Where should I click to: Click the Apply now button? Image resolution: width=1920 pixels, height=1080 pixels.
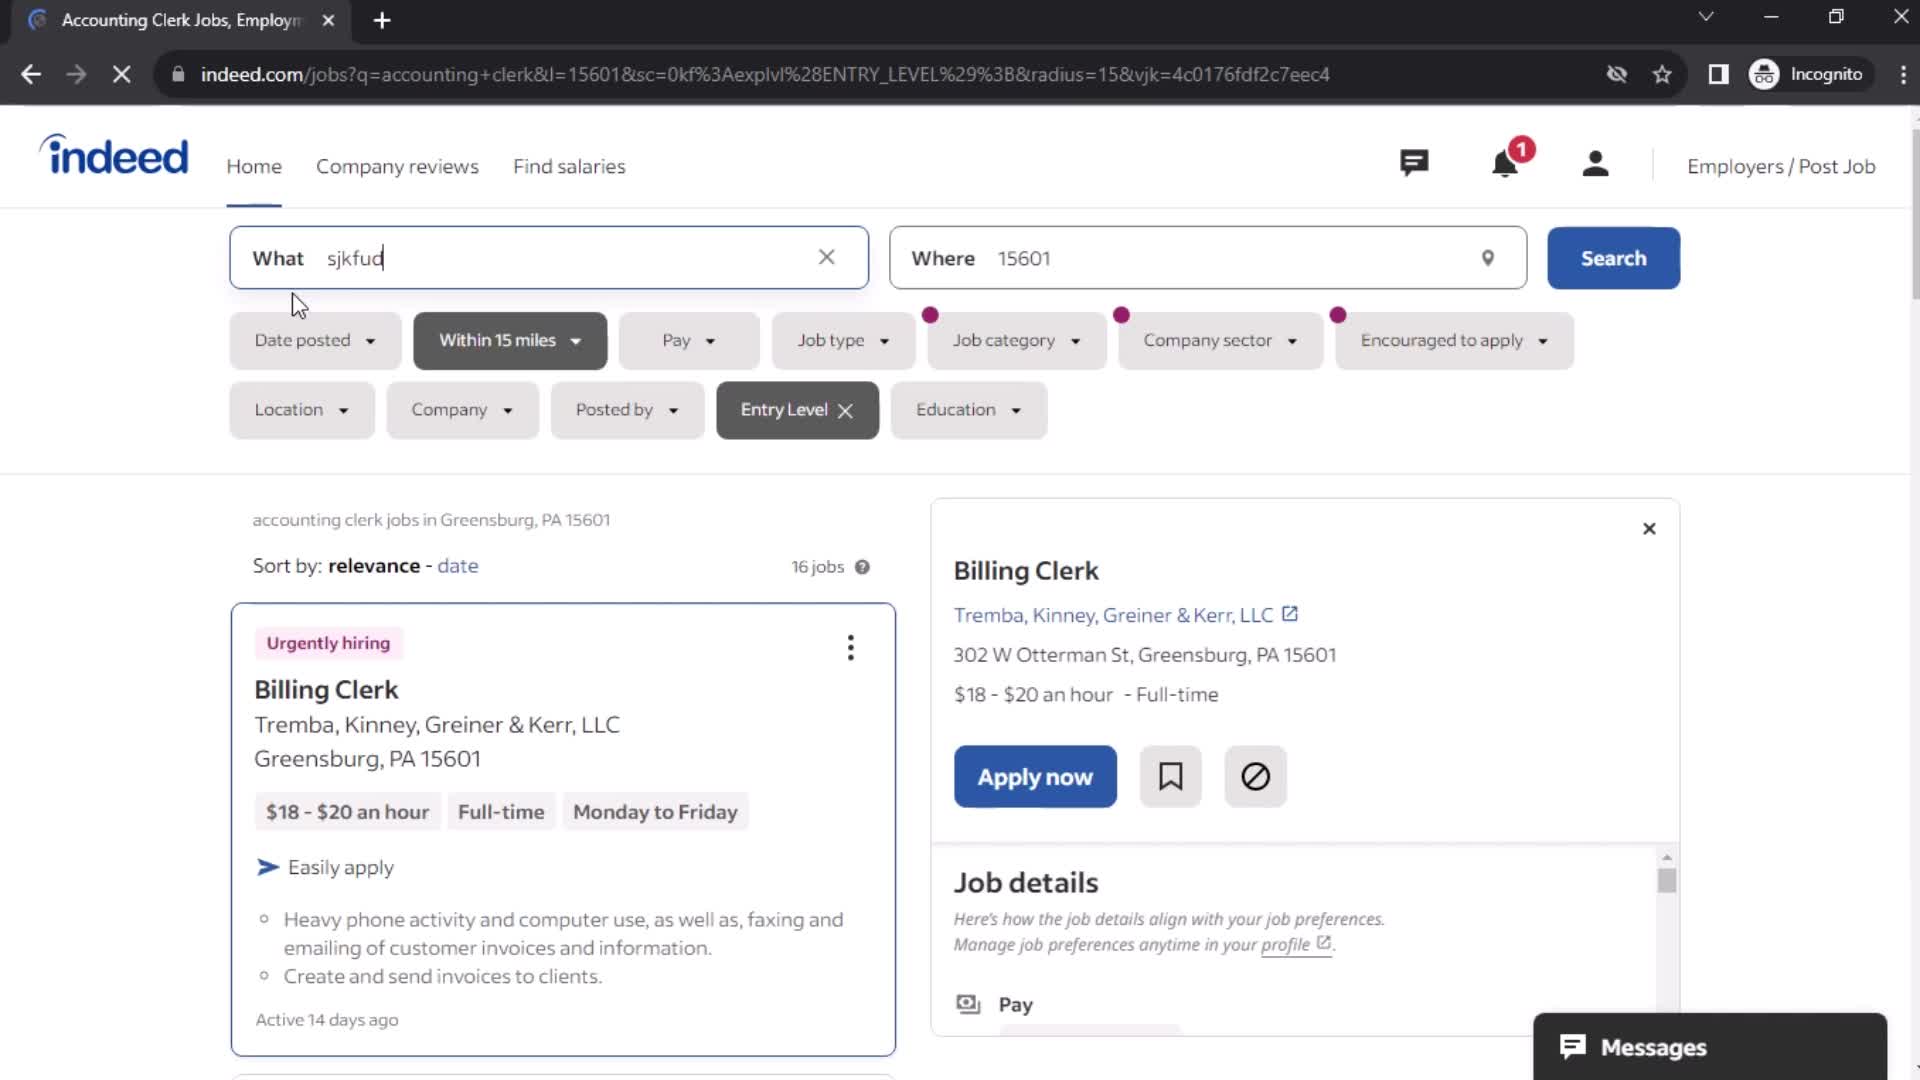point(1035,777)
